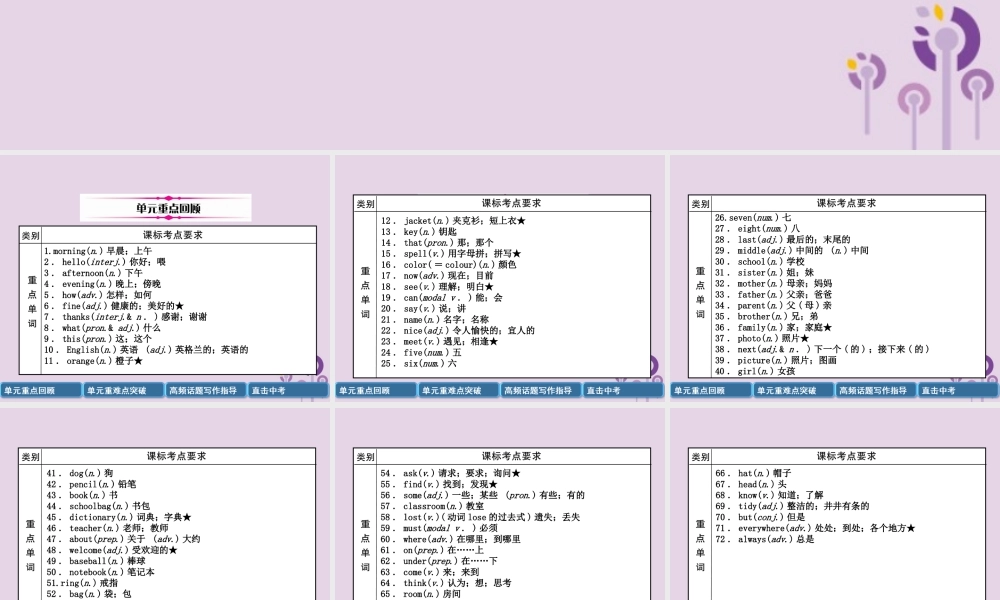
Task: Open the slide thumbnail listing words 41 to 52
Action: [165, 504]
